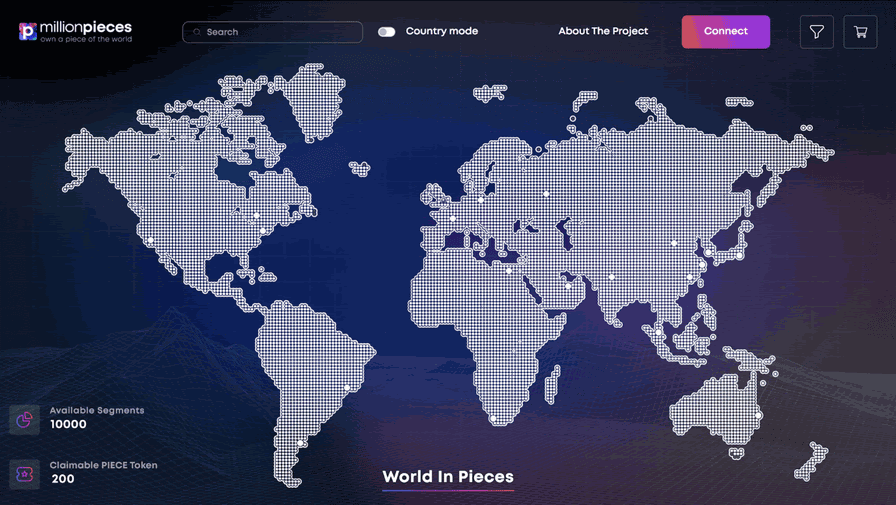Toggle the Country mode switch
The height and width of the screenshot is (505, 896).
[x=387, y=32]
